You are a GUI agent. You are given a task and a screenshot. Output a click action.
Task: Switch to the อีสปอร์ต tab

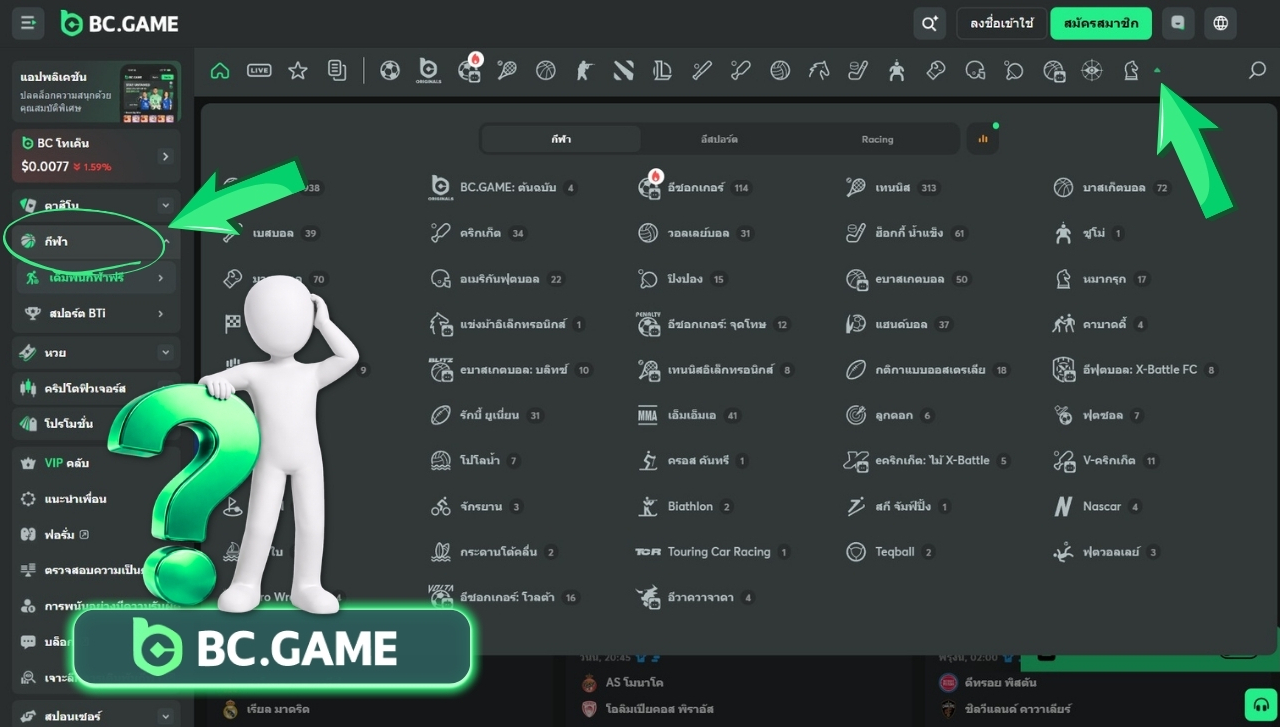pyautogui.click(x=719, y=139)
